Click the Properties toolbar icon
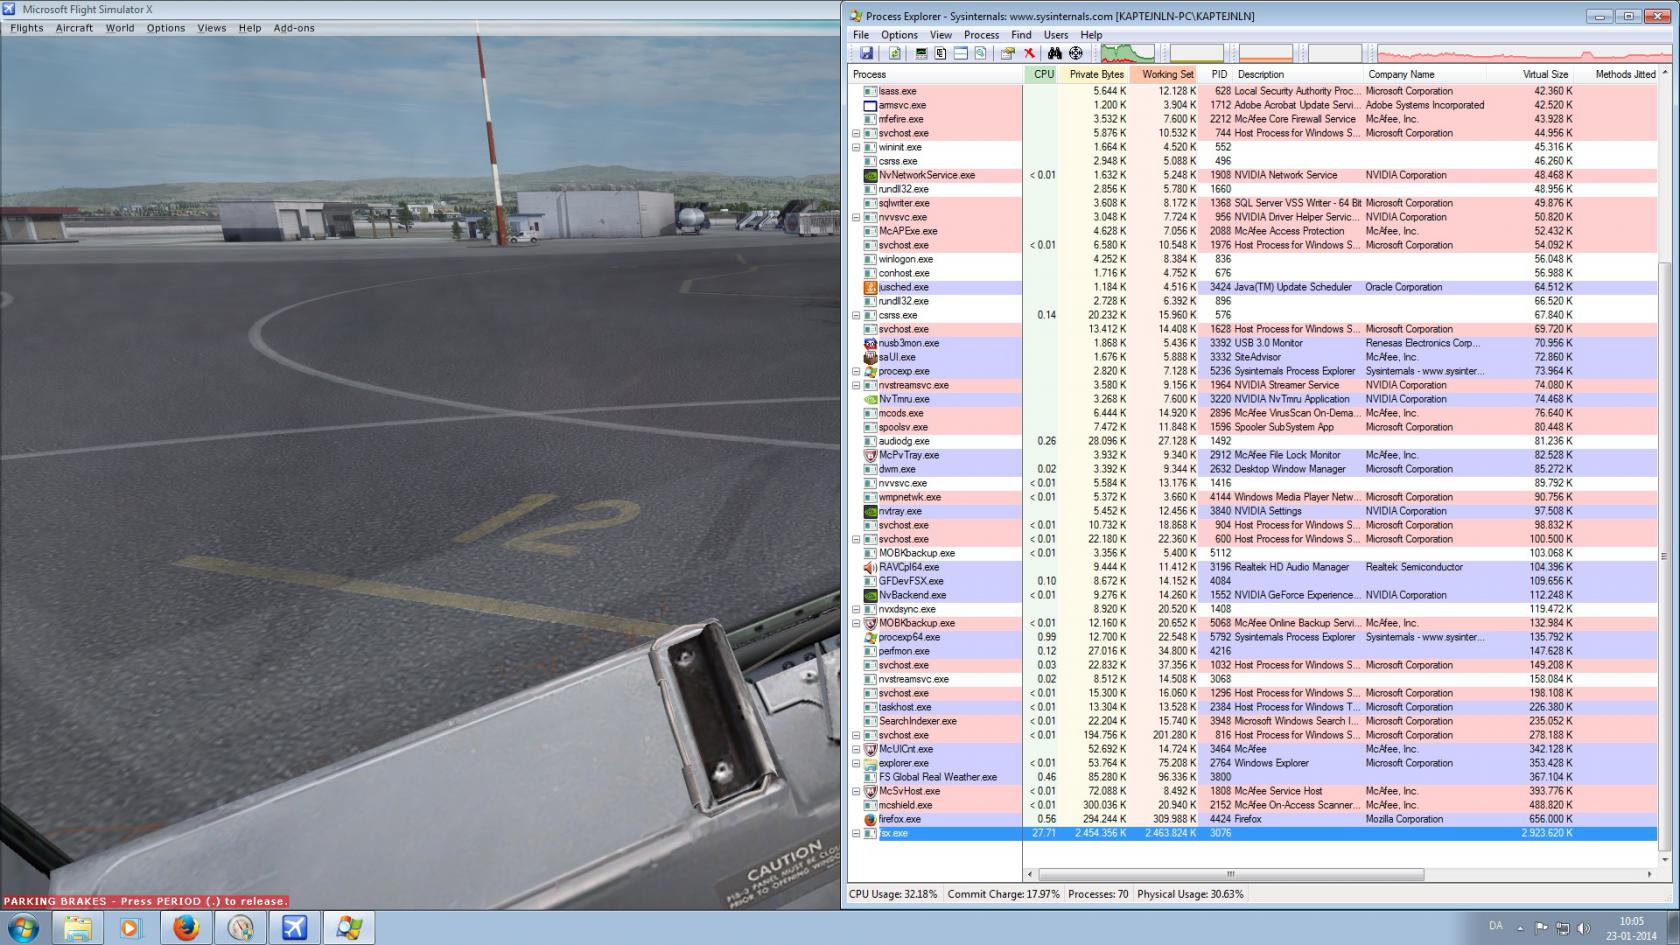This screenshot has width=1680, height=945. click(1008, 53)
